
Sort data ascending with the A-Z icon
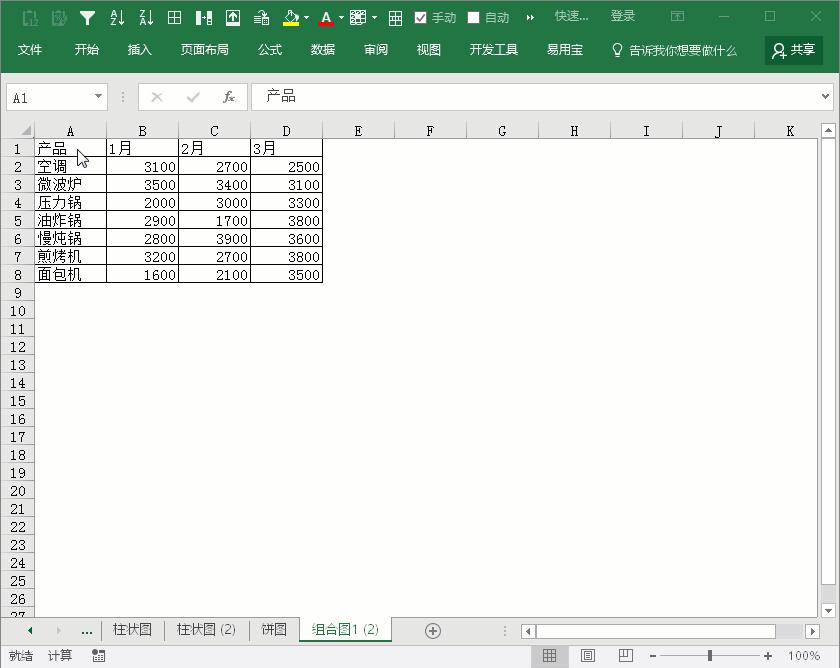pos(118,16)
